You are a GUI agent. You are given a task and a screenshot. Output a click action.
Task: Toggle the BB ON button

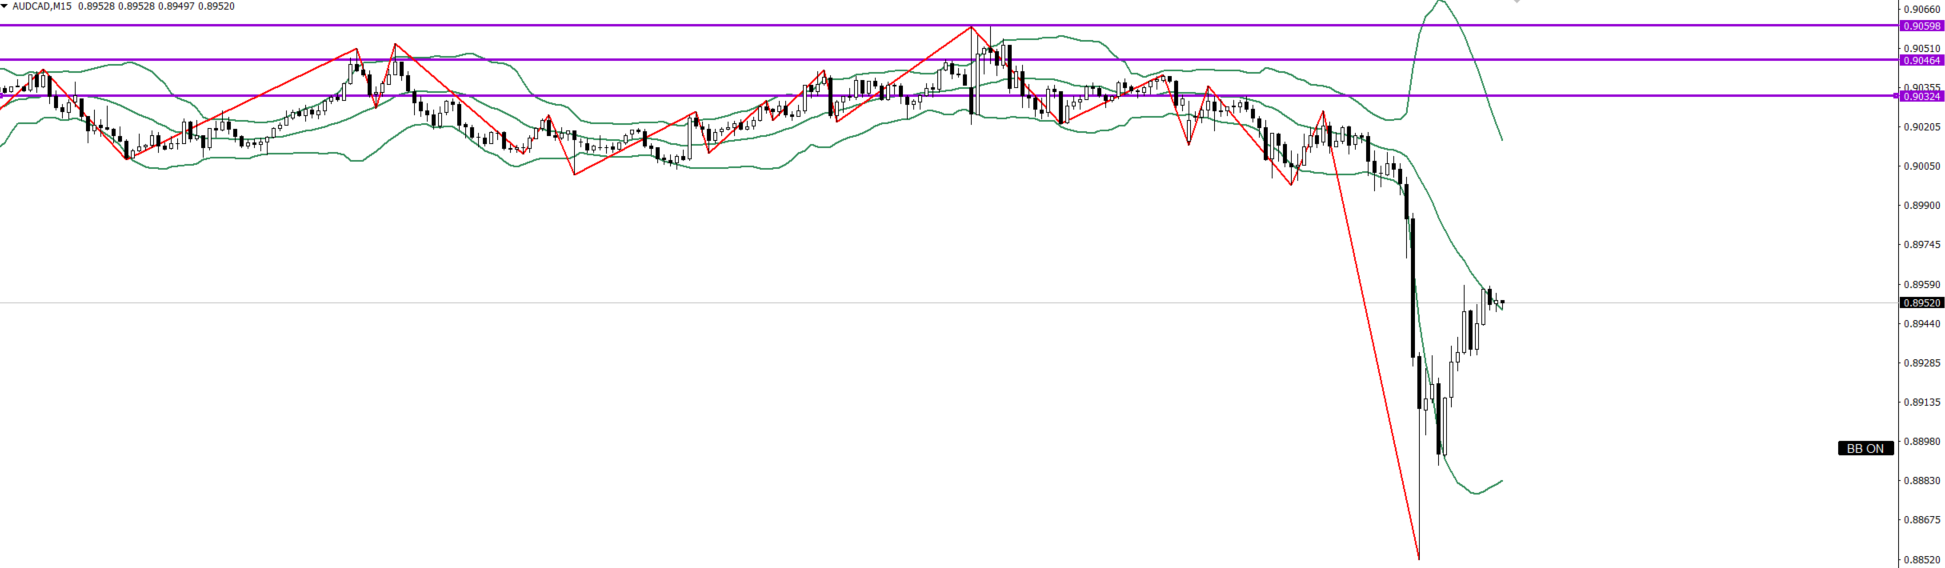(x=1865, y=448)
